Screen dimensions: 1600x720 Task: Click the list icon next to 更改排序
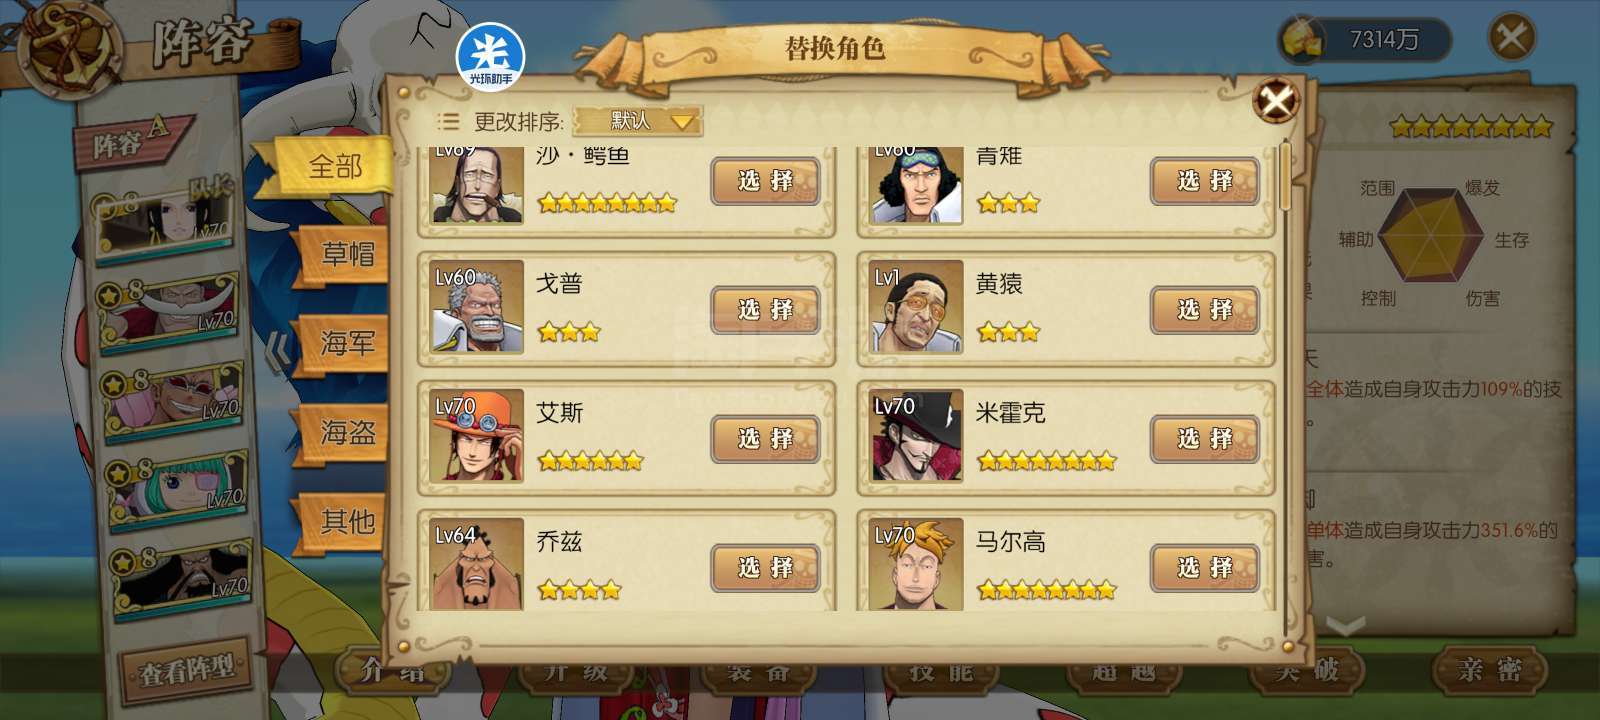click(x=448, y=122)
